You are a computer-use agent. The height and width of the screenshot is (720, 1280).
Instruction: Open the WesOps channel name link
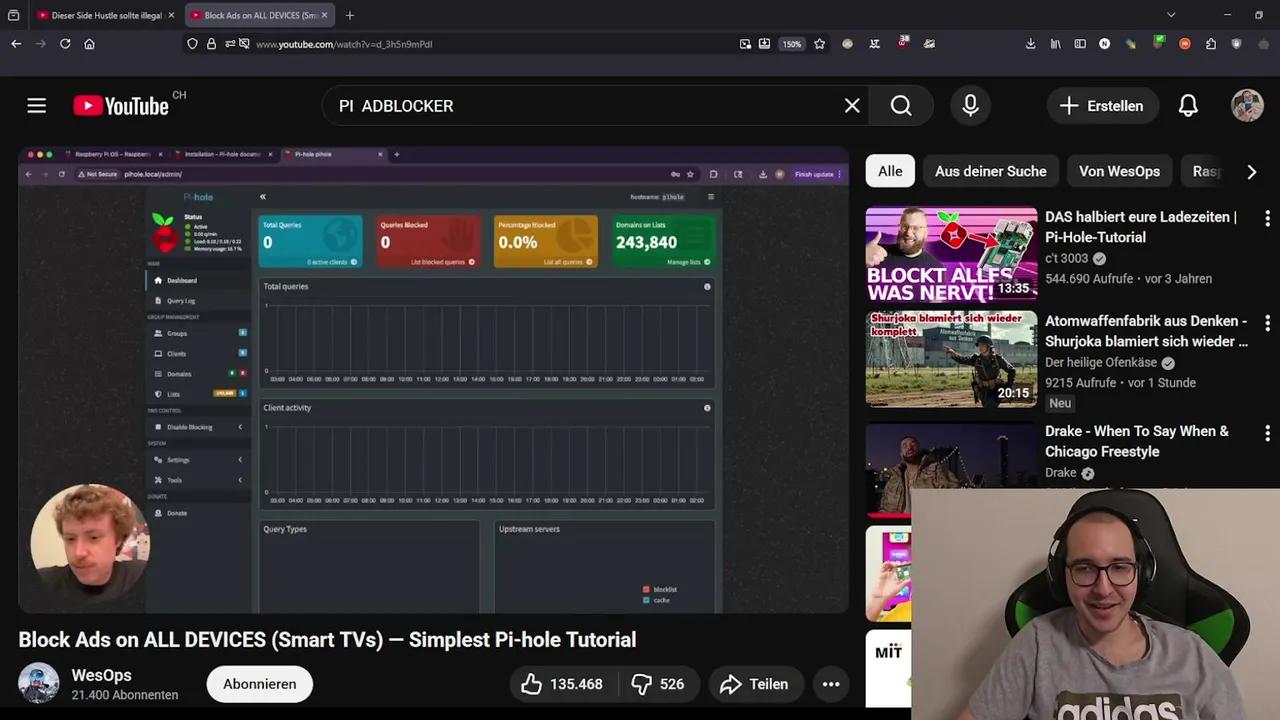click(101, 675)
